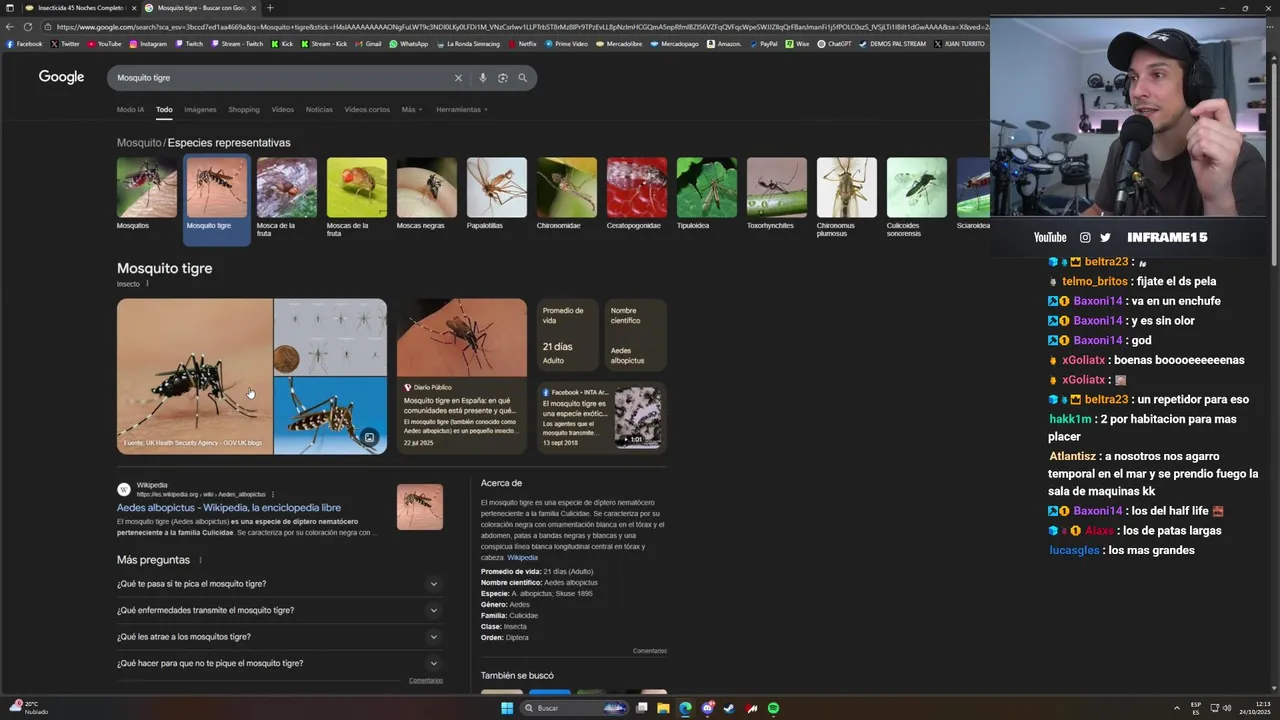
Task: Open Discord from the taskbar
Action: [x=707, y=708]
